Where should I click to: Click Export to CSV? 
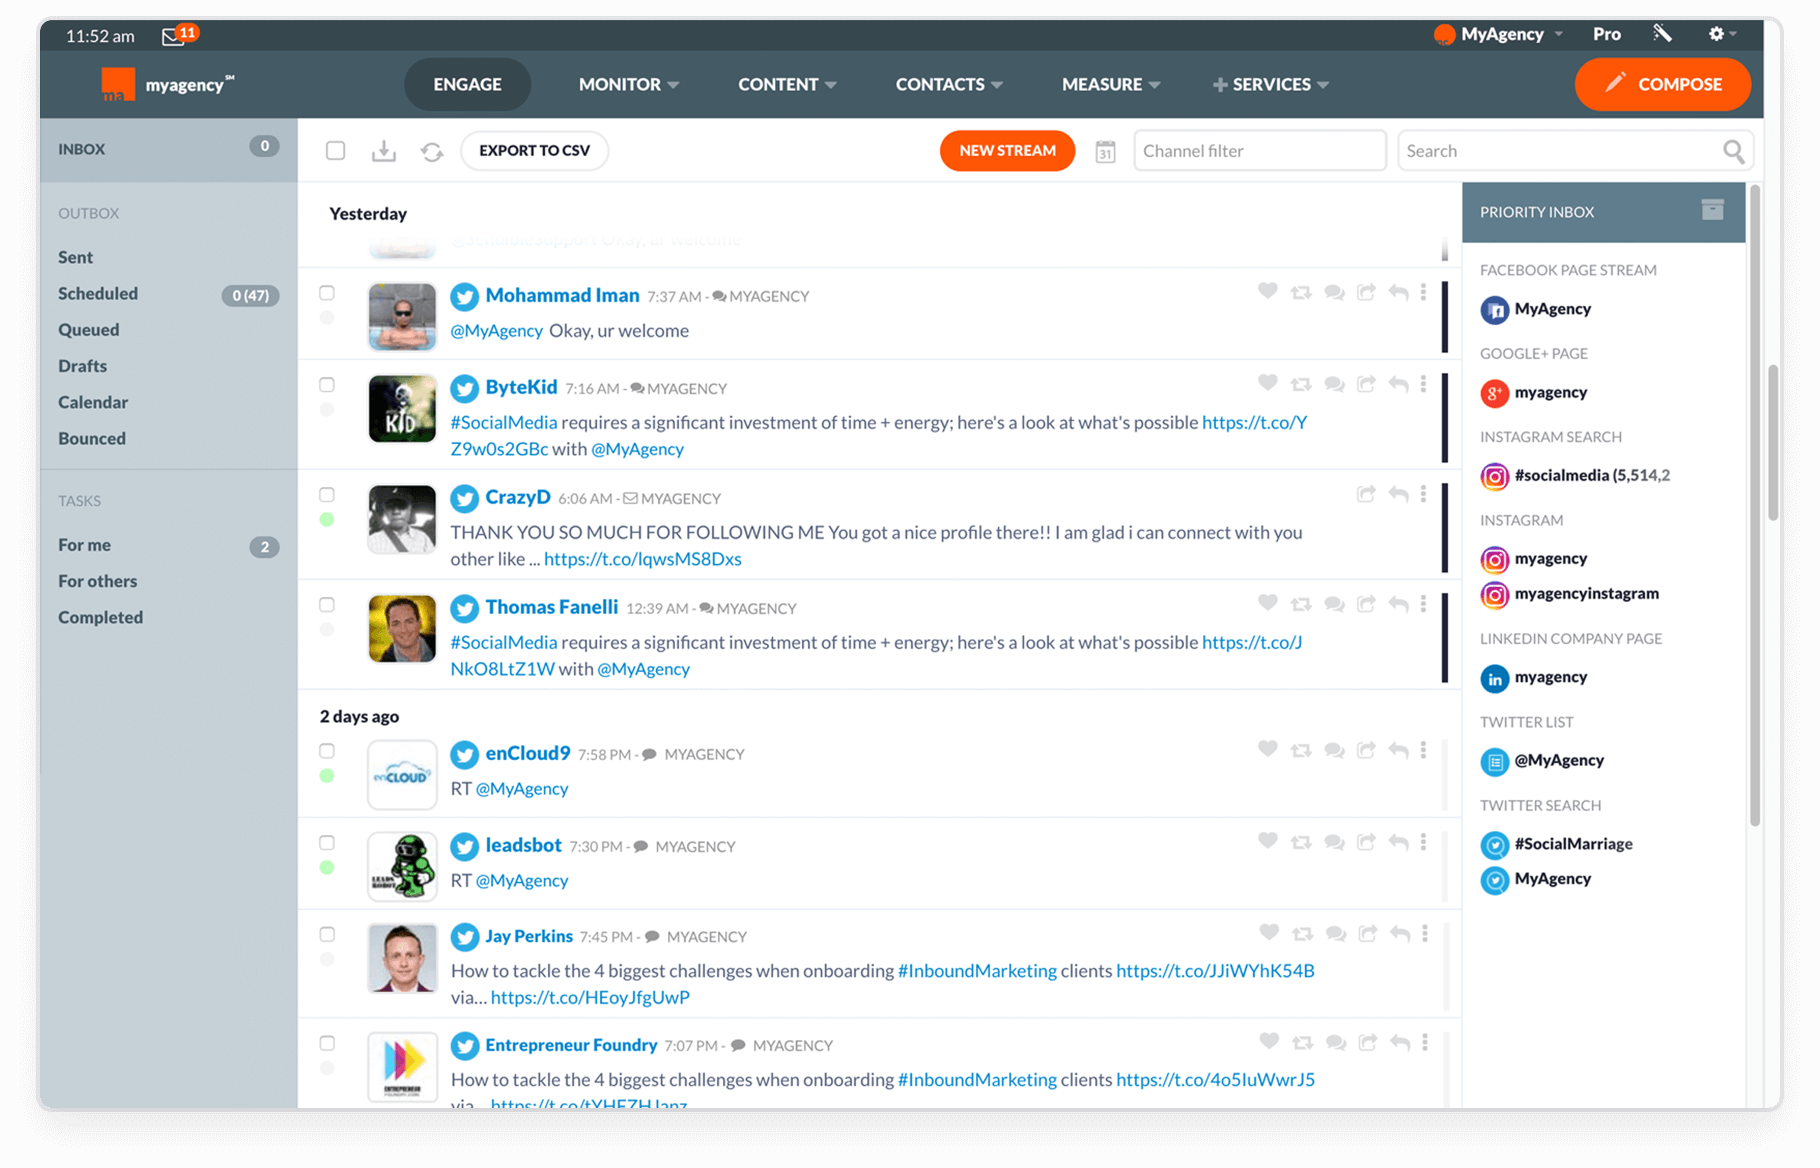[x=534, y=151]
